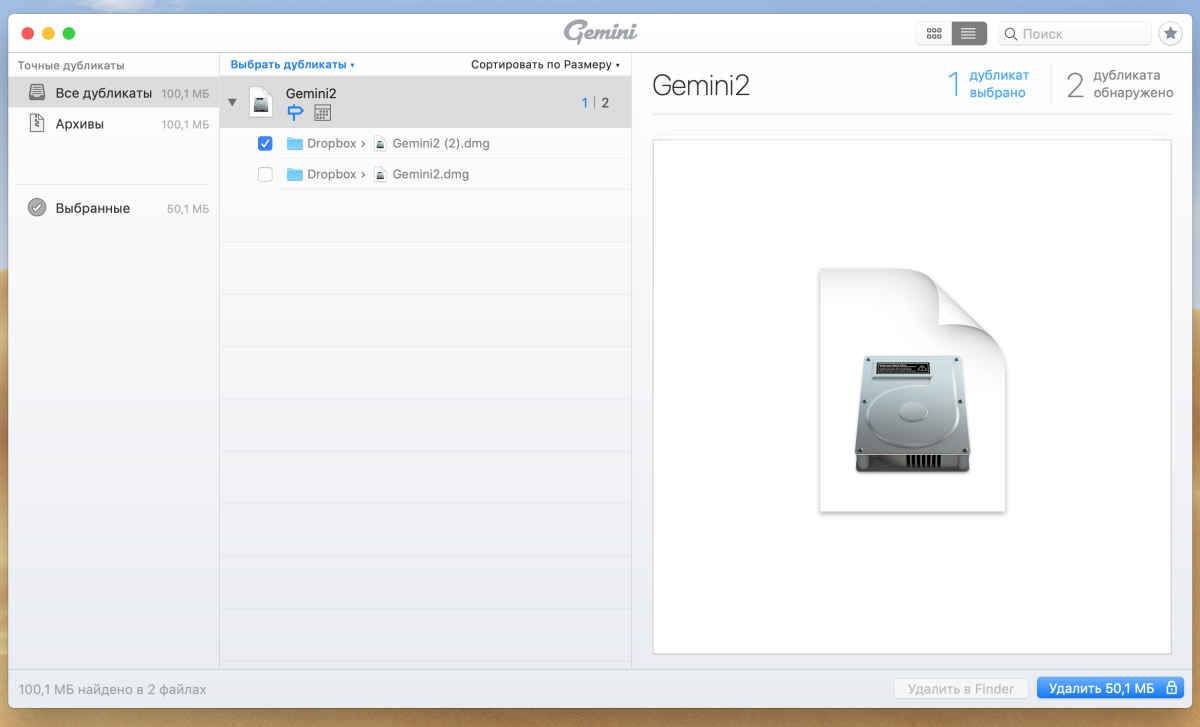Click the lock icon on delete button

(x=1170, y=688)
